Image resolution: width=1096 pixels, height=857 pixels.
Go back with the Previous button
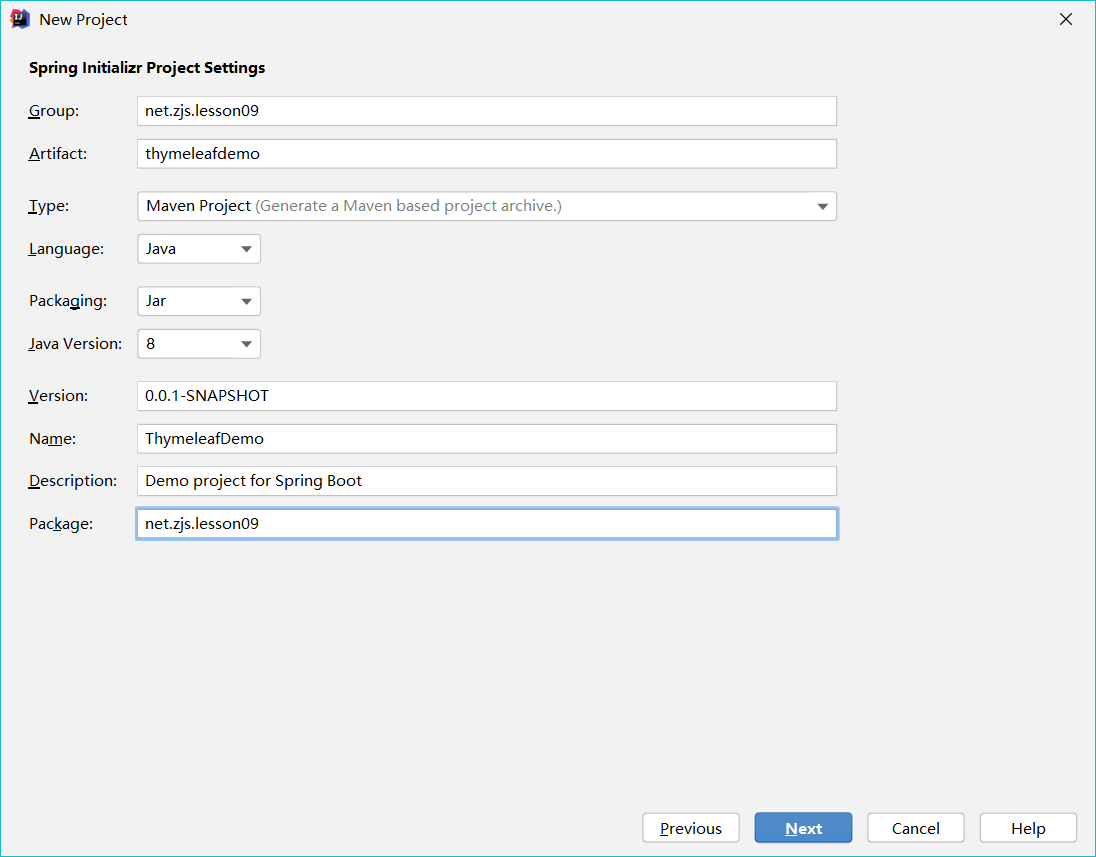(x=691, y=828)
